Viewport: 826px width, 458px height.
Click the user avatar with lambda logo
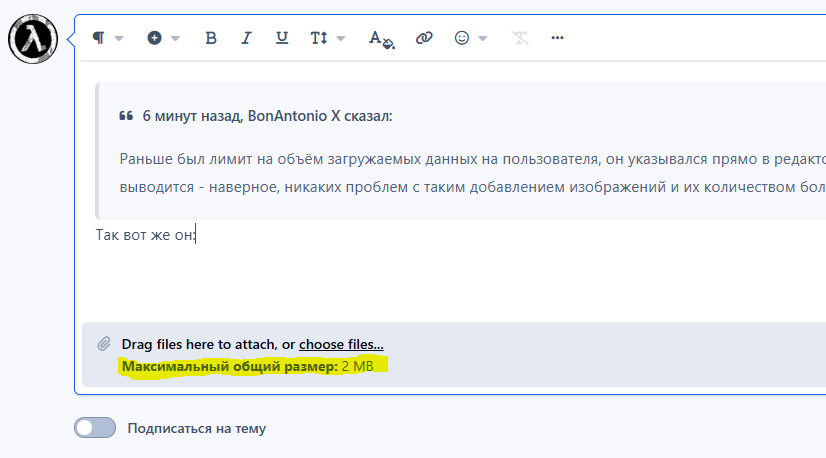pos(31,39)
